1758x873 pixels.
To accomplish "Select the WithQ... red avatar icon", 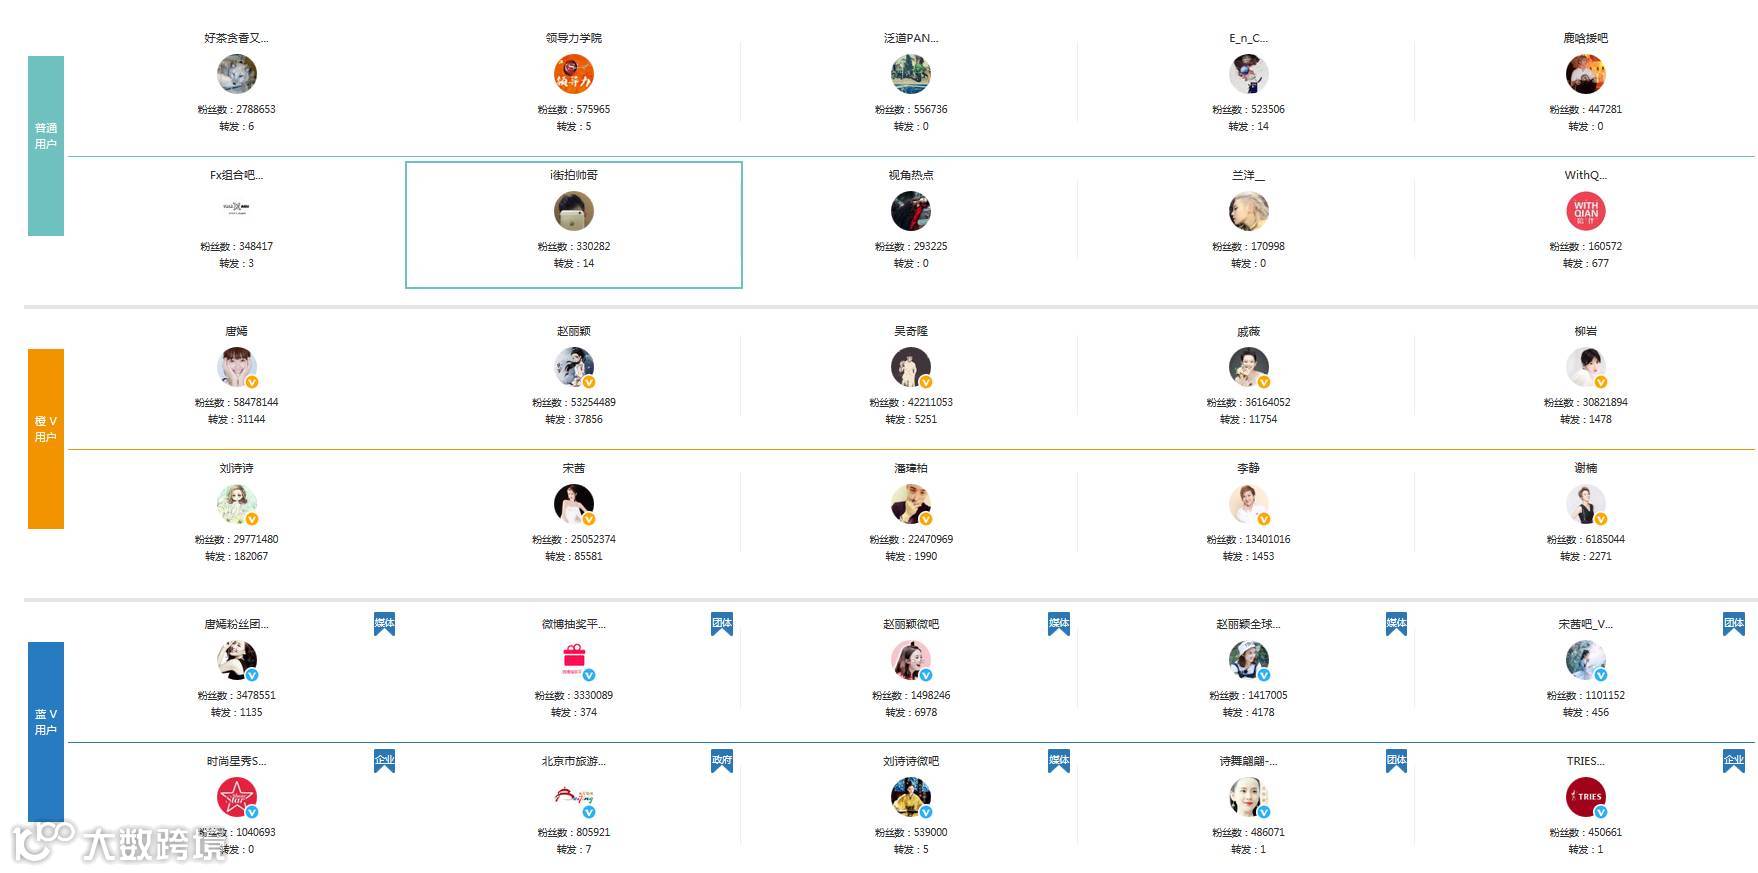I will [x=1585, y=211].
